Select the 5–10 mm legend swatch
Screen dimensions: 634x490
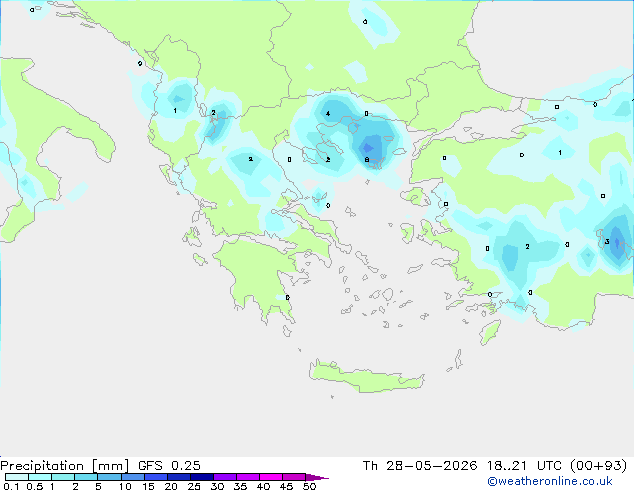pos(109,477)
